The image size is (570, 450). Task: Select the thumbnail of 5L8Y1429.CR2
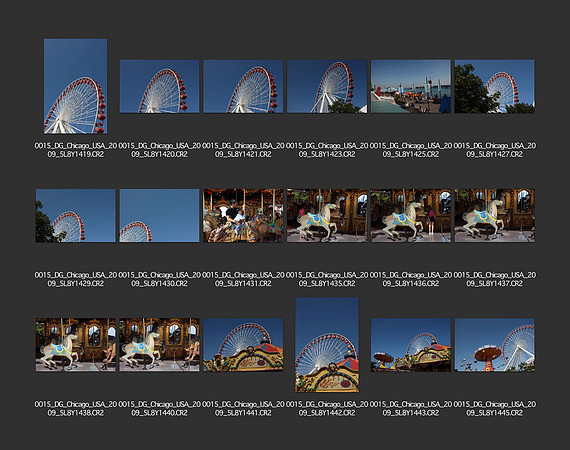[x=76, y=216]
